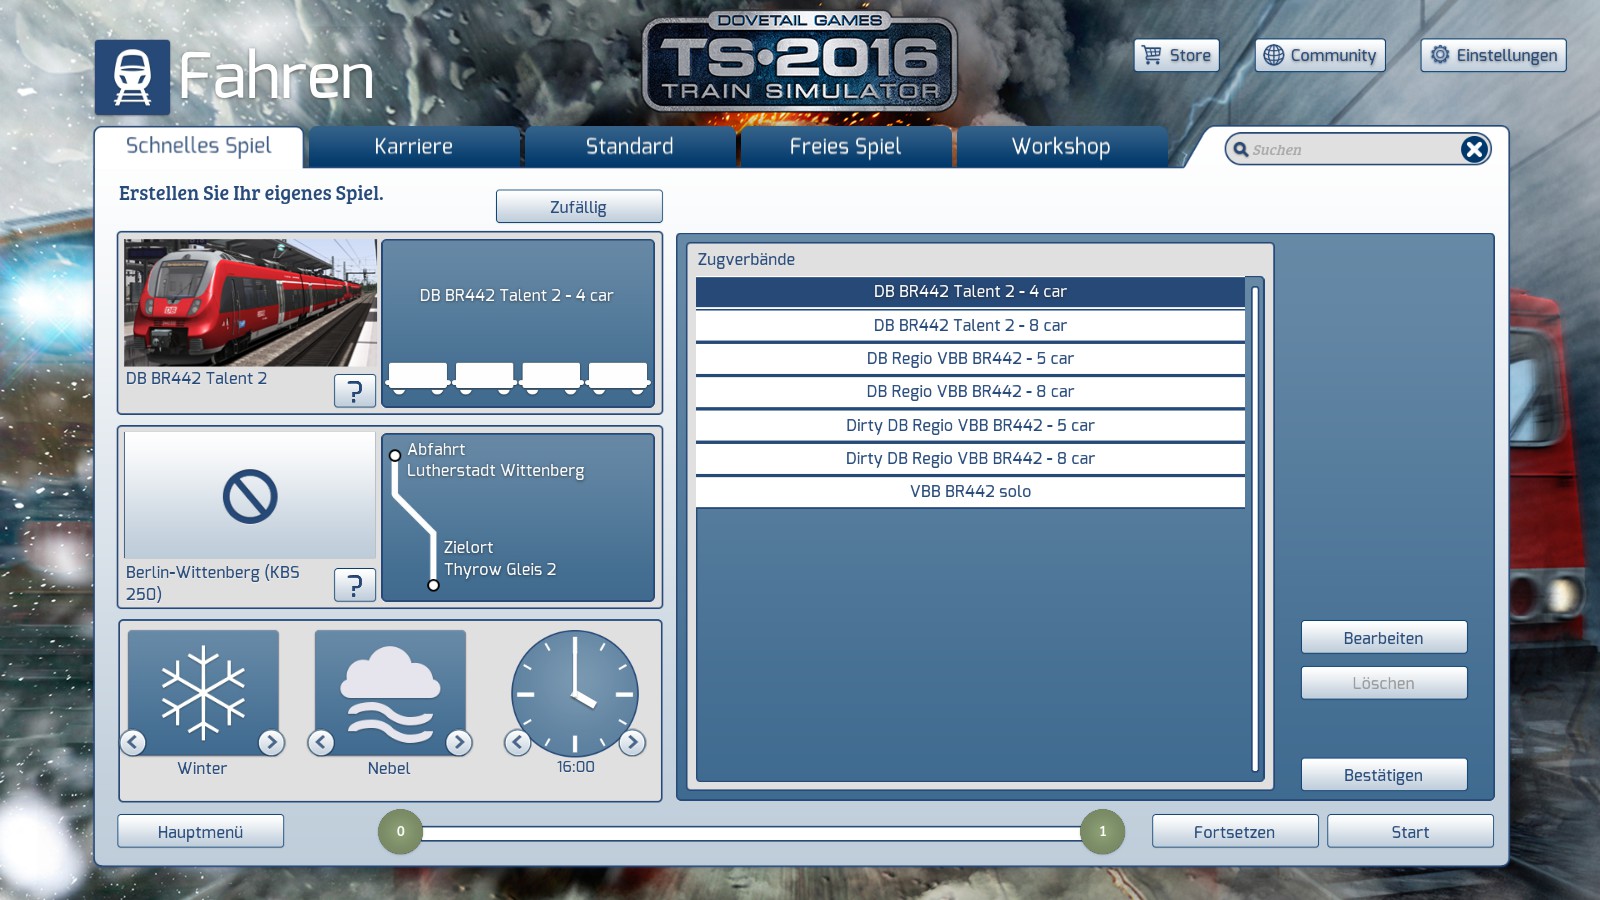
Task: Click the Suchen search field
Action: pyautogui.click(x=1350, y=150)
